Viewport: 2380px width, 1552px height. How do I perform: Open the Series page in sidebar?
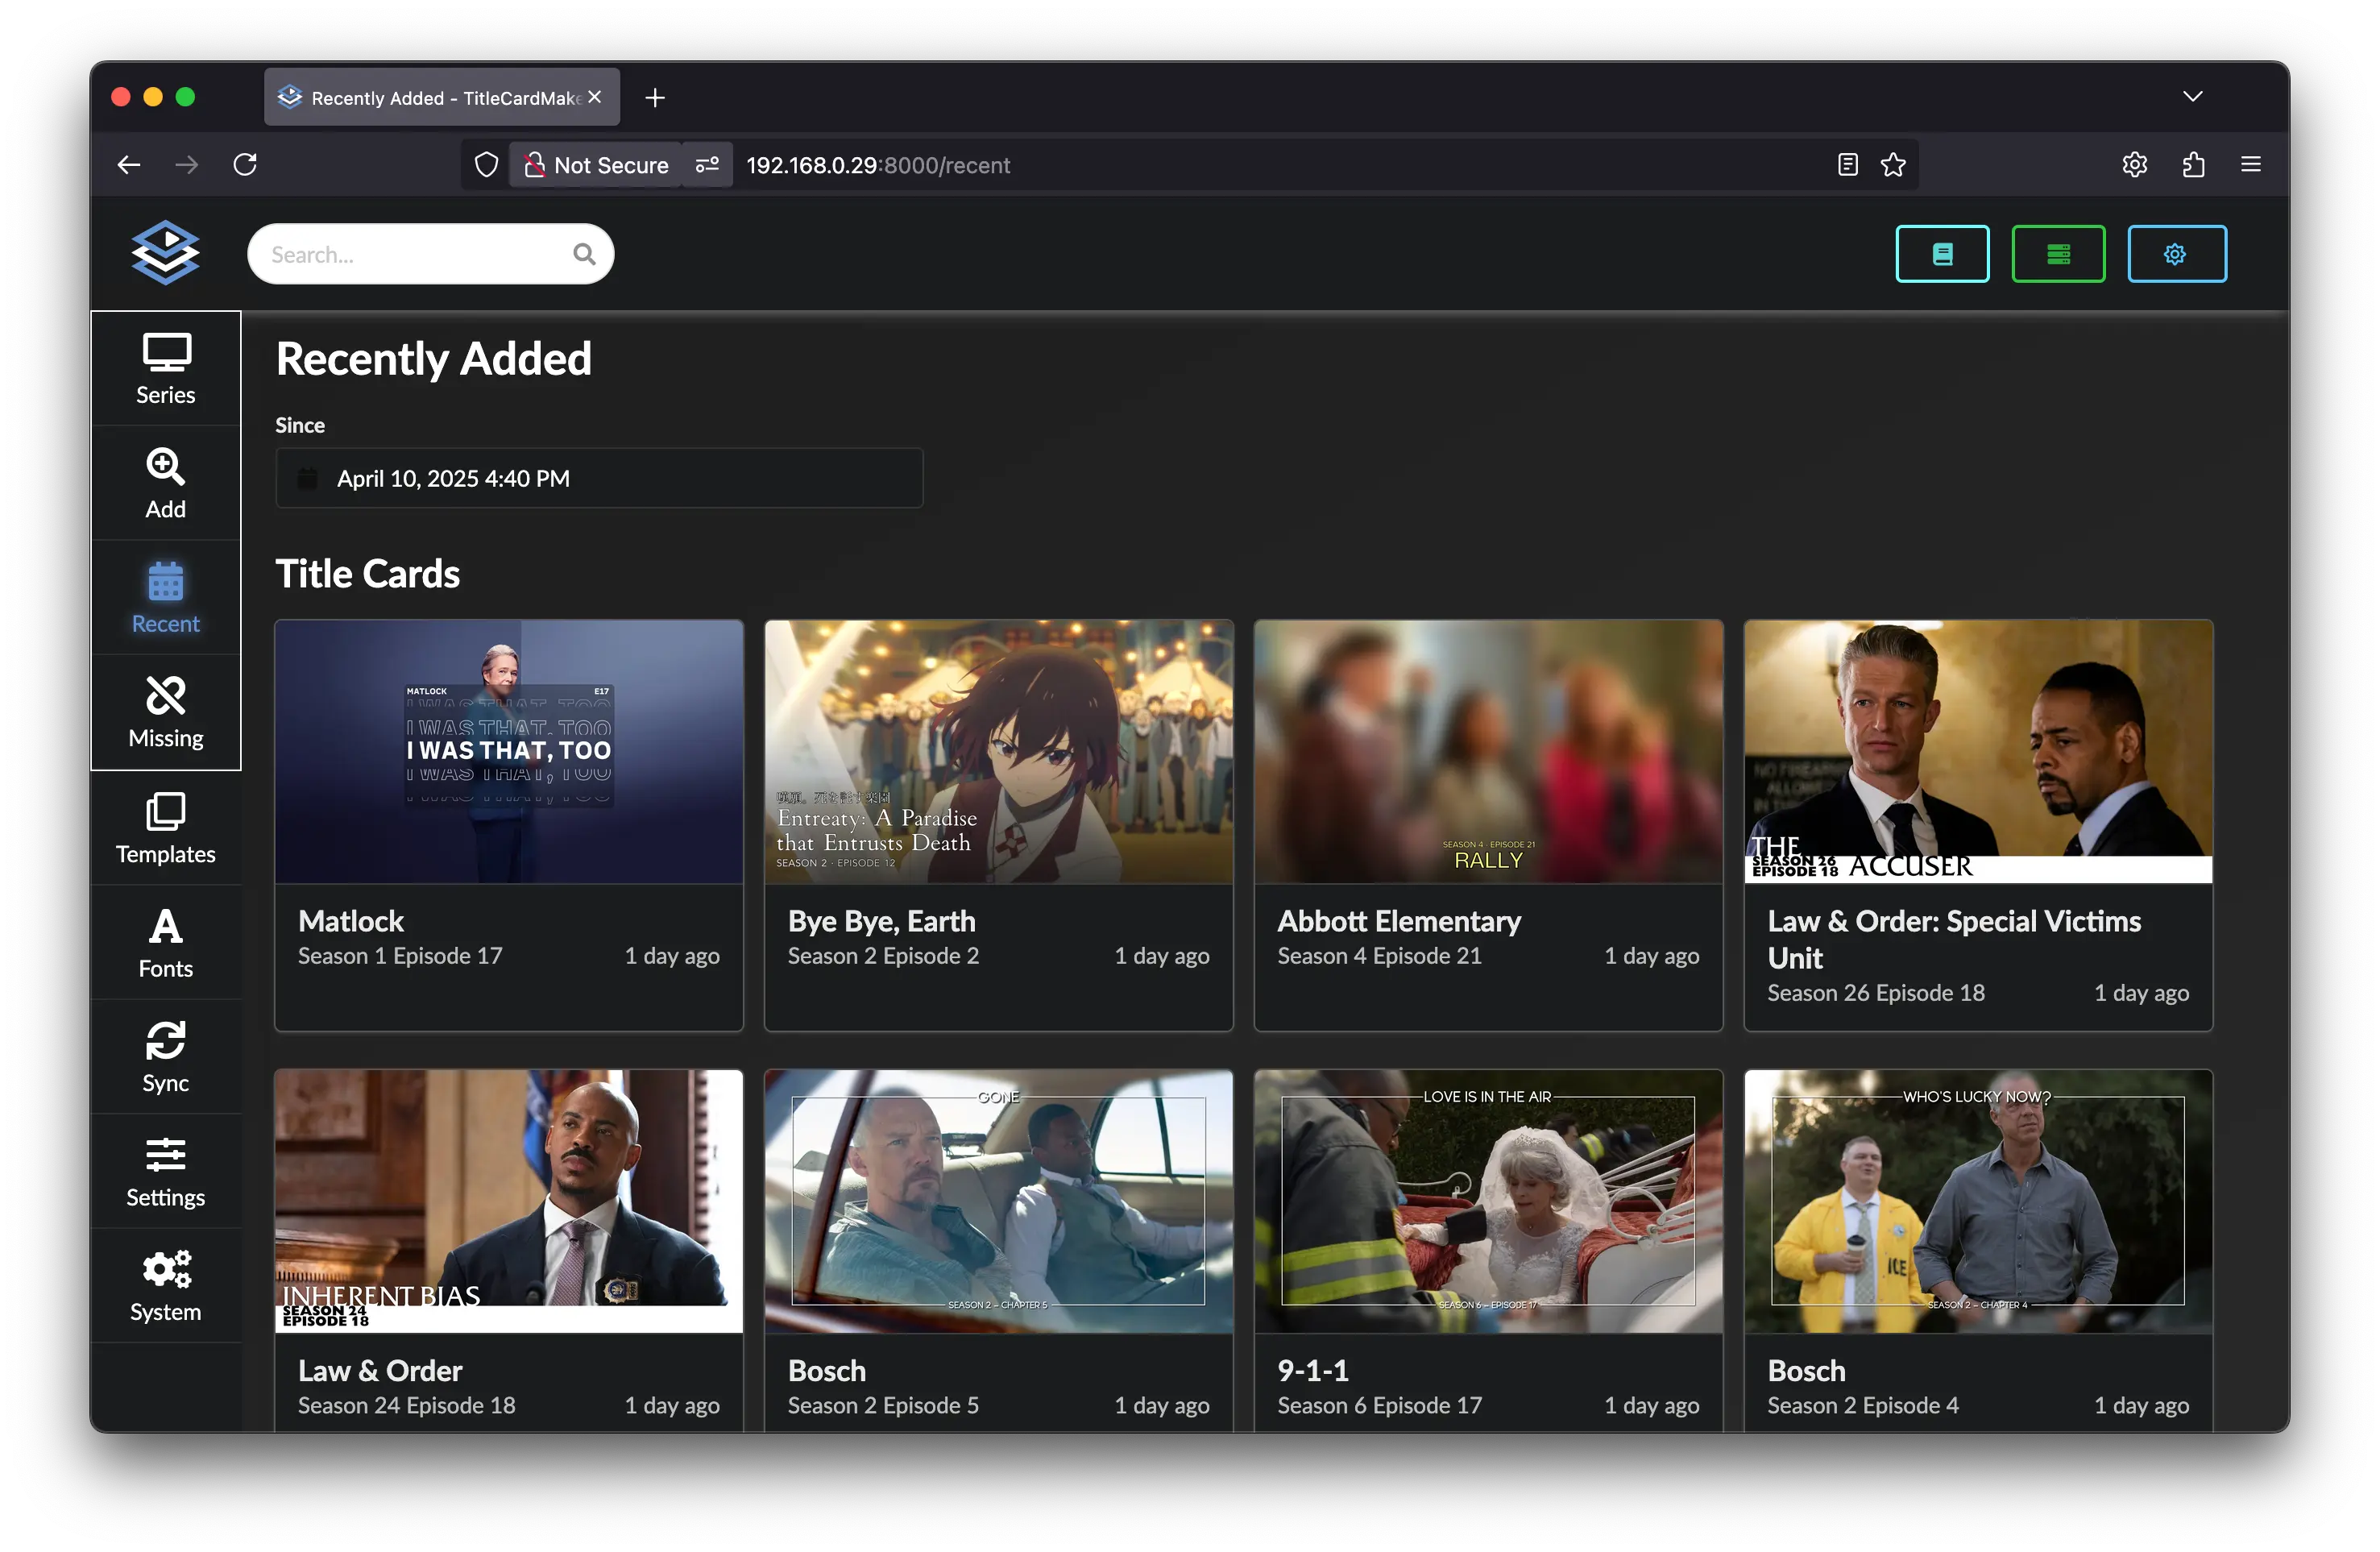click(x=166, y=369)
